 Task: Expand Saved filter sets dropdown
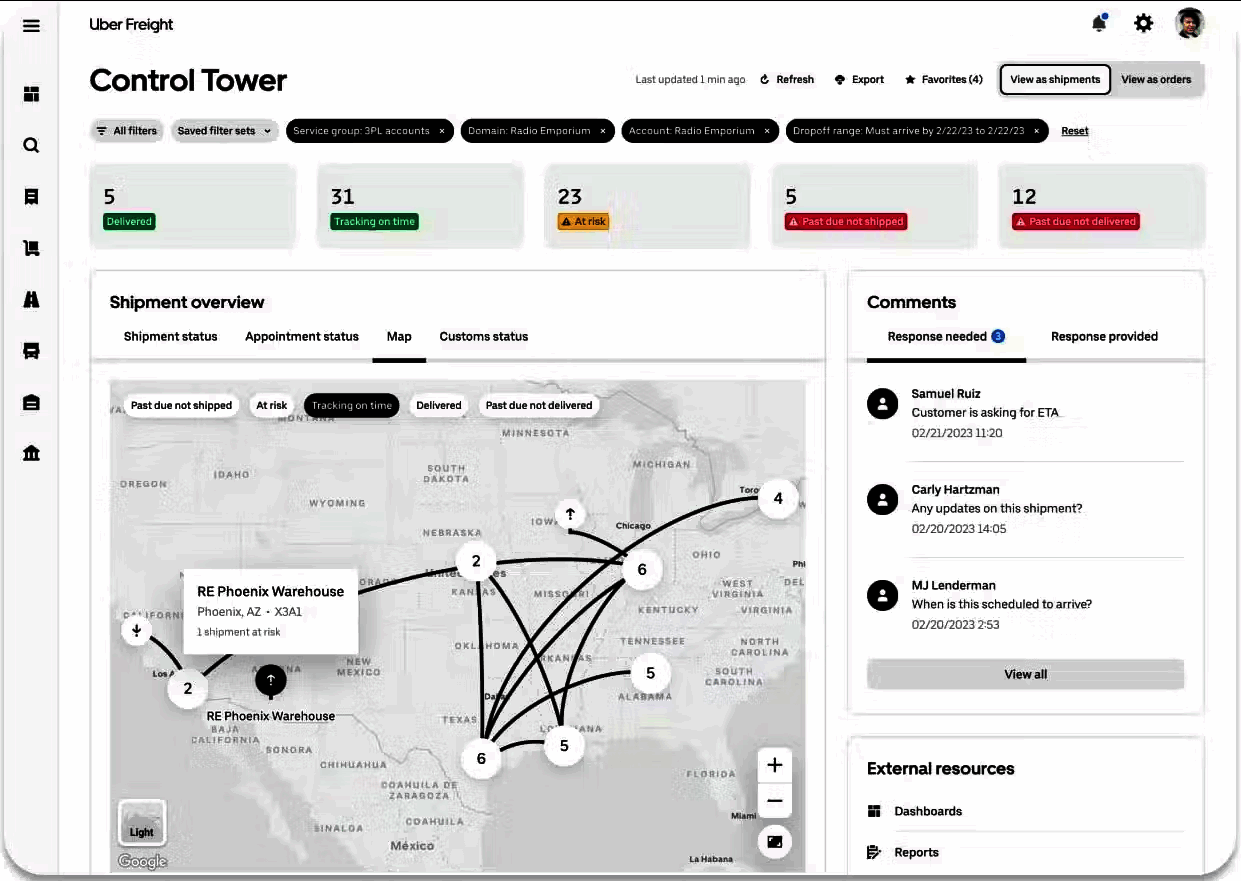(x=225, y=131)
